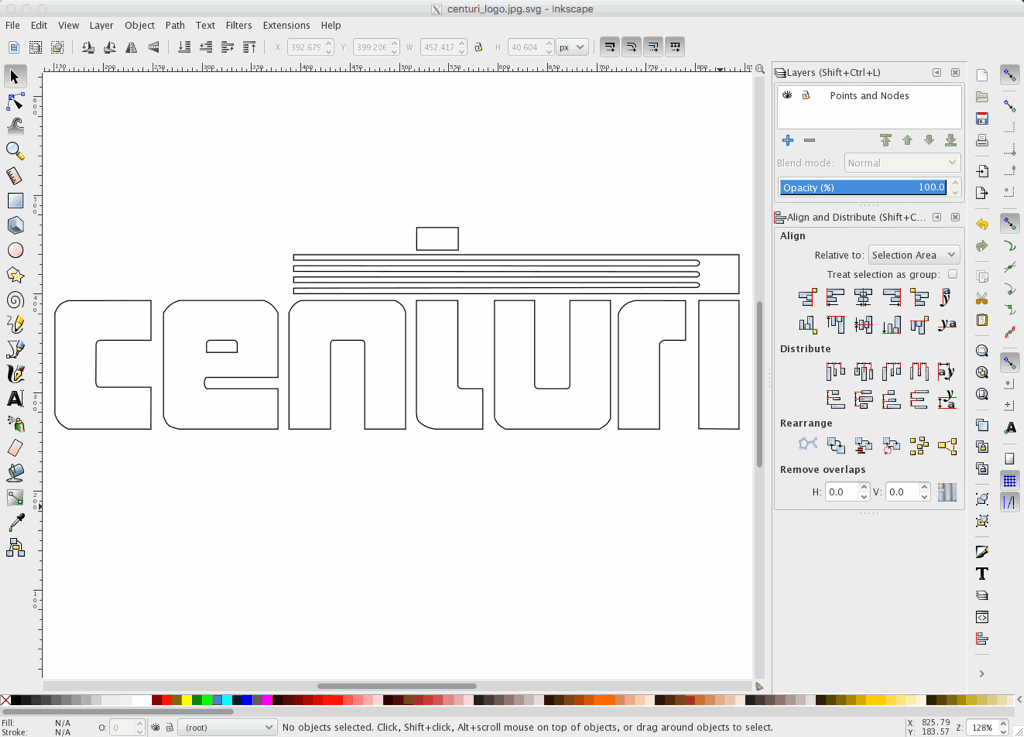Open the File menu
This screenshot has height=737, width=1024.
(x=12, y=25)
